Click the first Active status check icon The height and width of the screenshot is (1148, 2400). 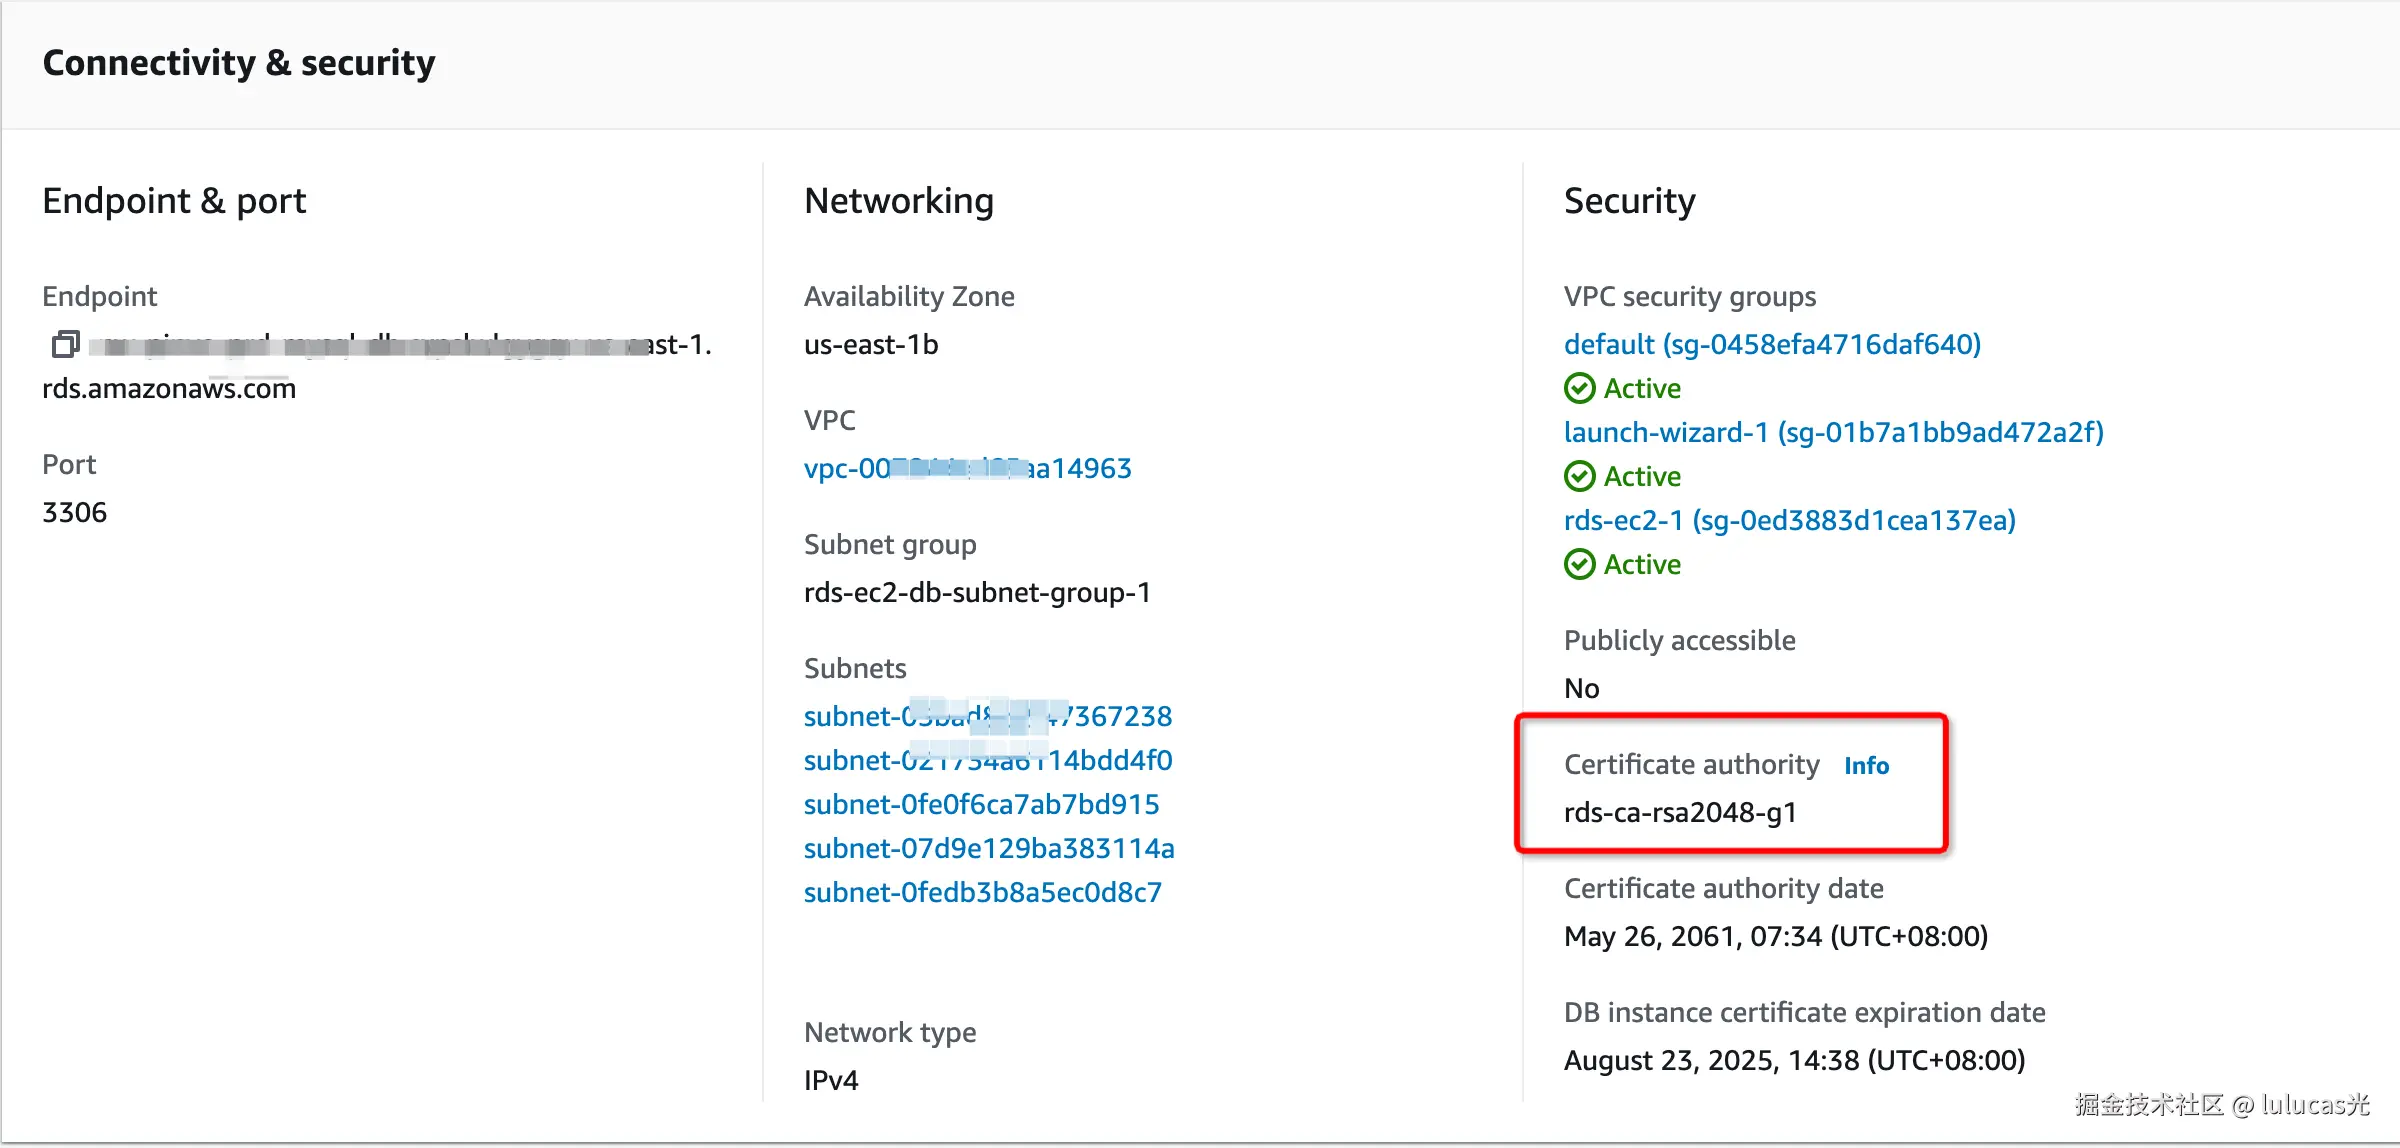1579,388
